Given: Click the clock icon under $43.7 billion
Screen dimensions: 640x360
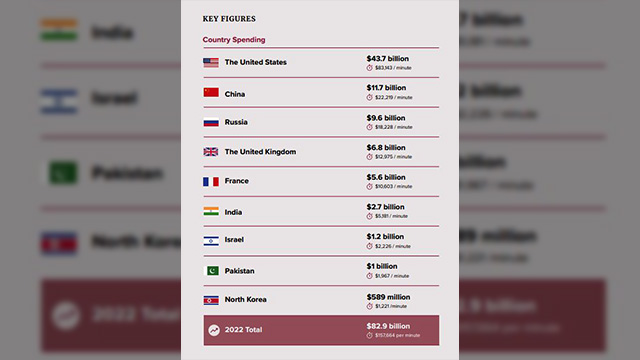Looking at the screenshot, I should click(x=369, y=68).
